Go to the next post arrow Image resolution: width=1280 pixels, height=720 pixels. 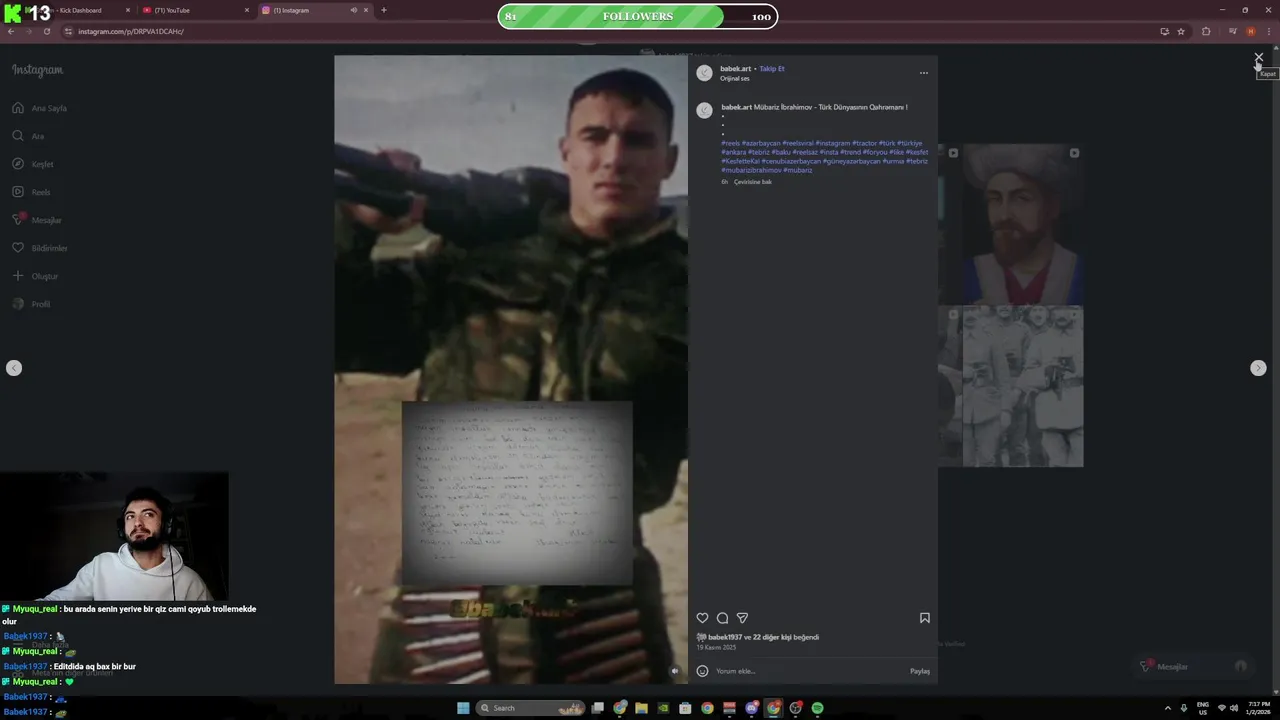1258,368
